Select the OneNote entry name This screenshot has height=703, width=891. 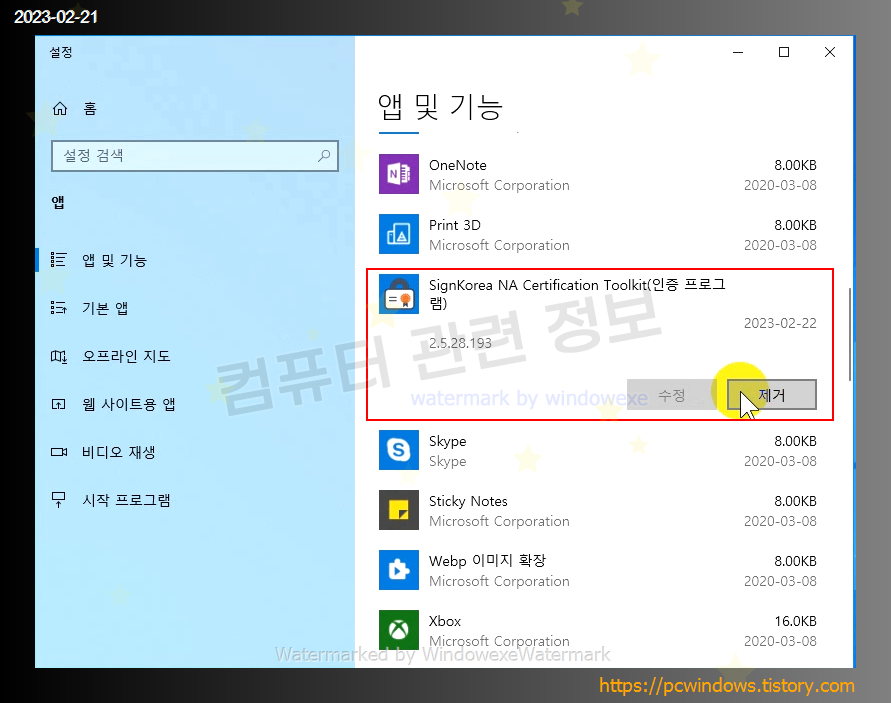pos(457,165)
